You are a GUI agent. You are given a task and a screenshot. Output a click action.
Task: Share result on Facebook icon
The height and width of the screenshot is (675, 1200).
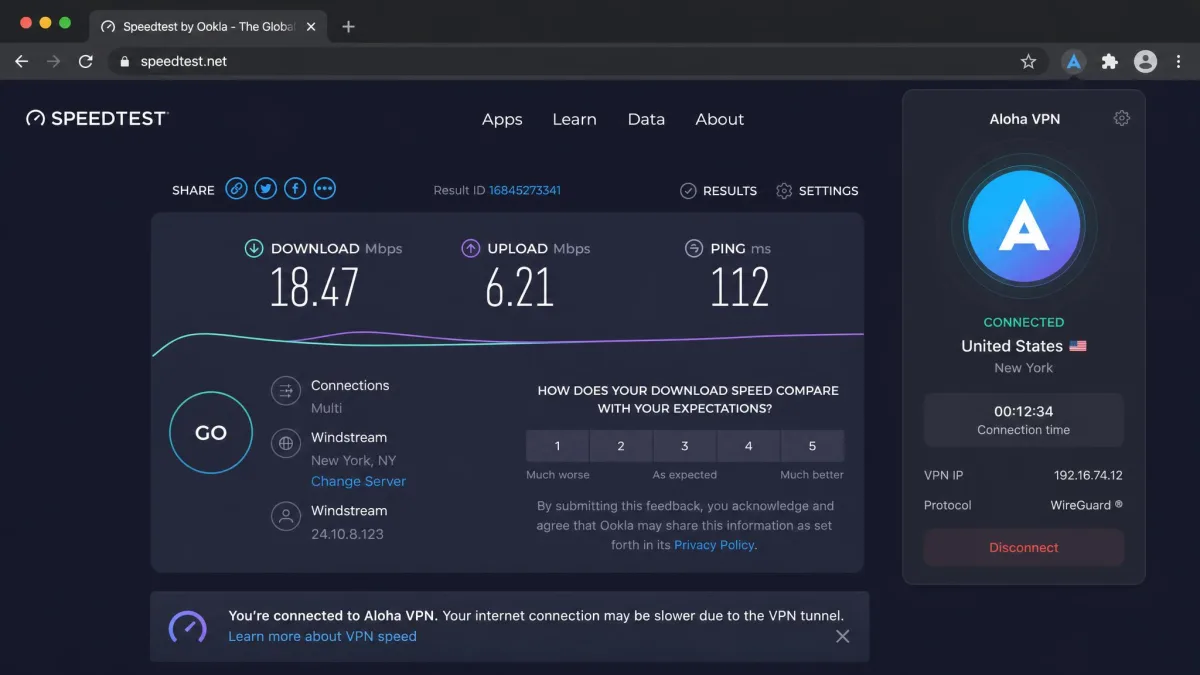[295, 188]
